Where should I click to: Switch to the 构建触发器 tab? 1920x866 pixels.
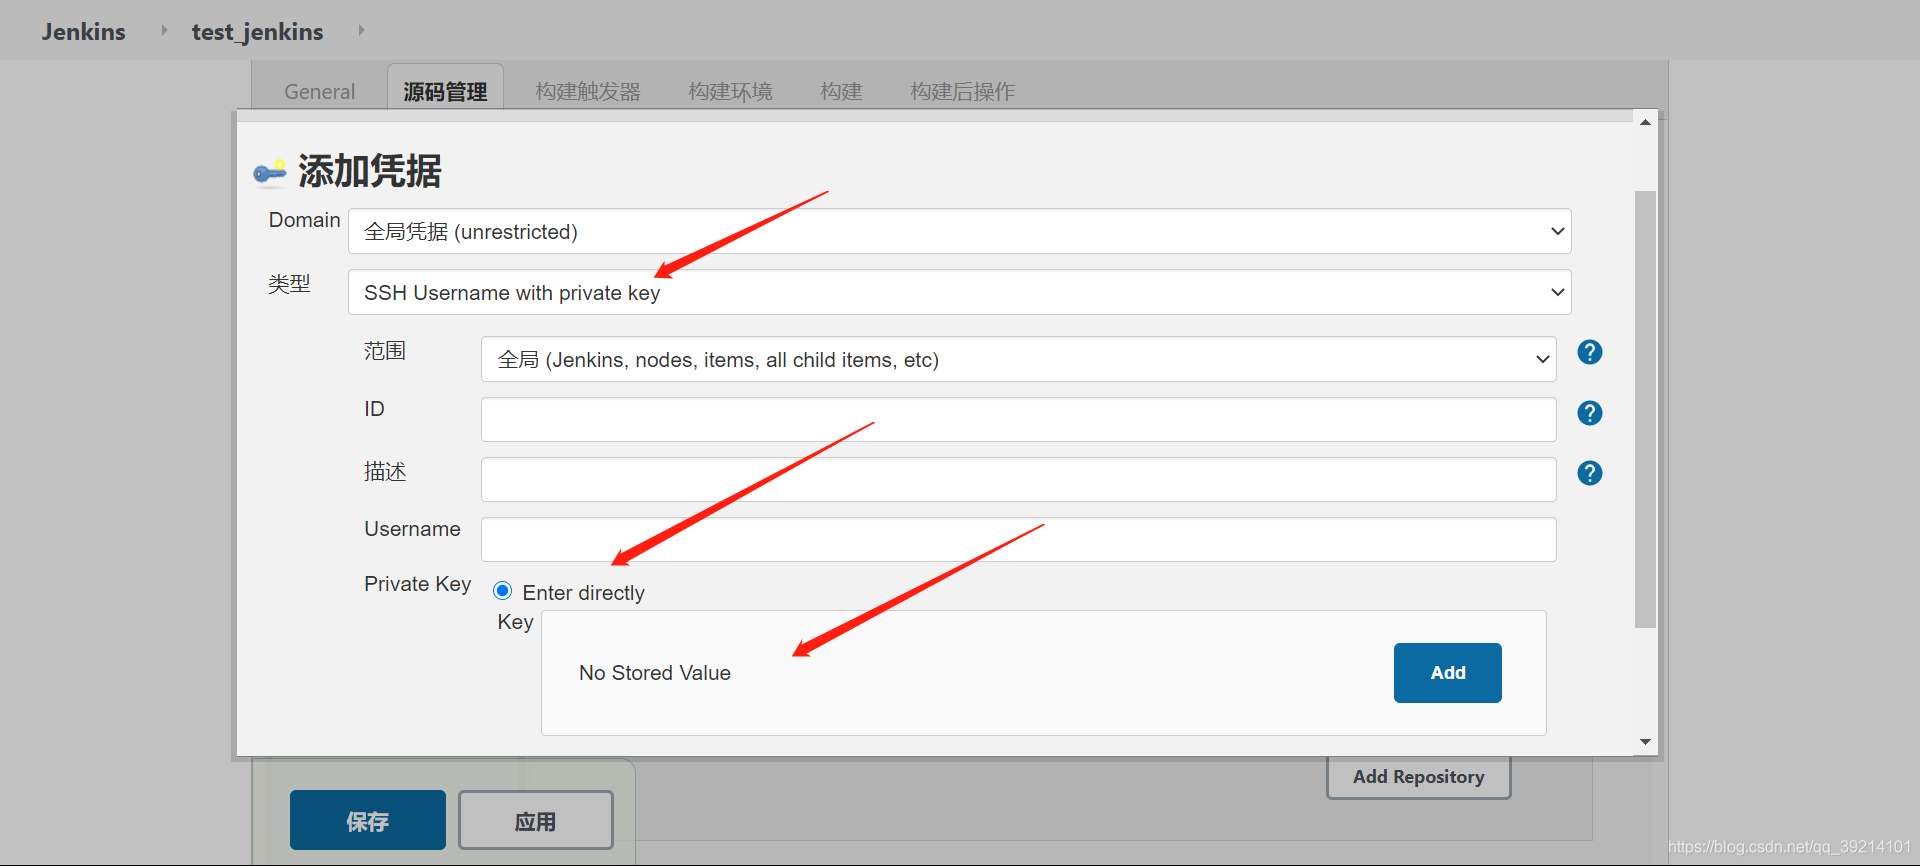point(588,91)
